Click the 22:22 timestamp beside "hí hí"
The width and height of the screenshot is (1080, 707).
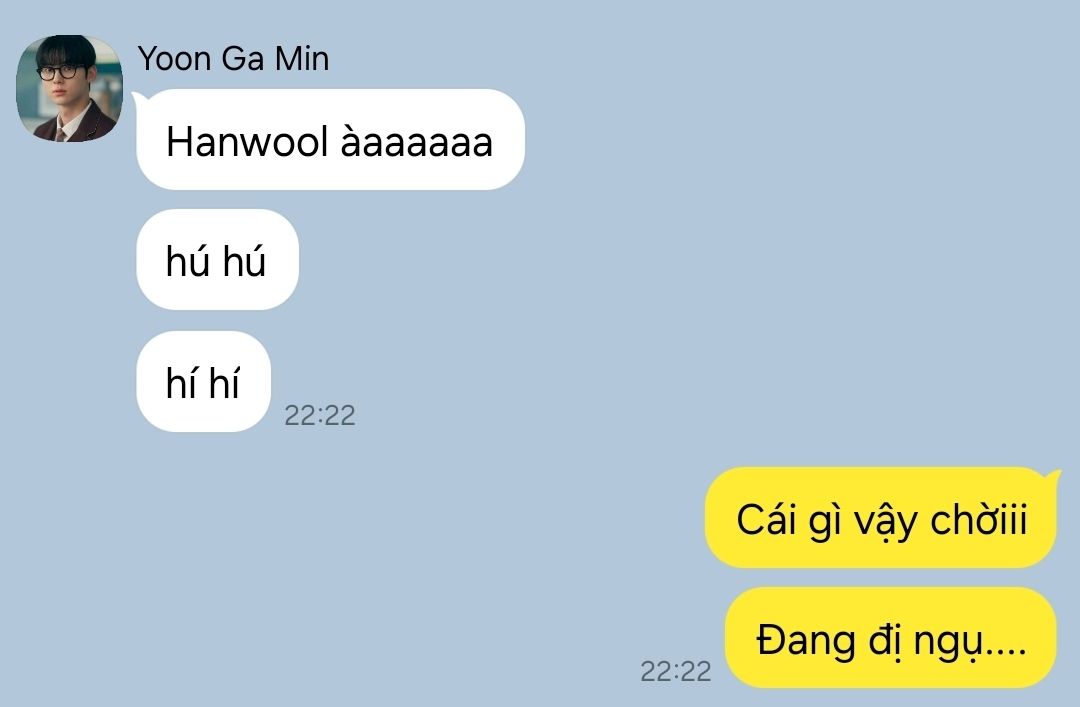point(320,416)
